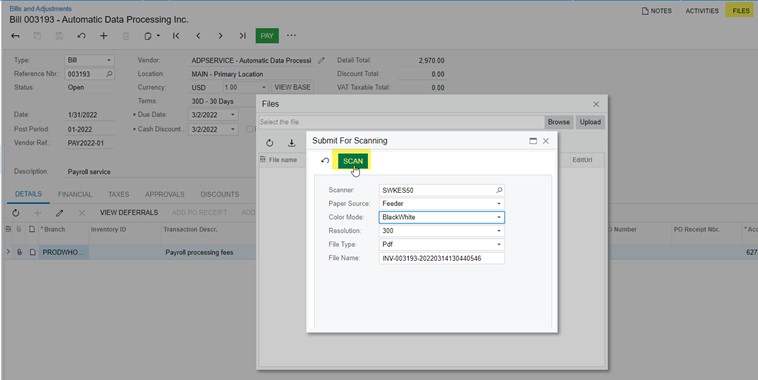The width and height of the screenshot is (758, 380).
Task: Click the back arrow in the bill toolbar
Action: pos(15,36)
